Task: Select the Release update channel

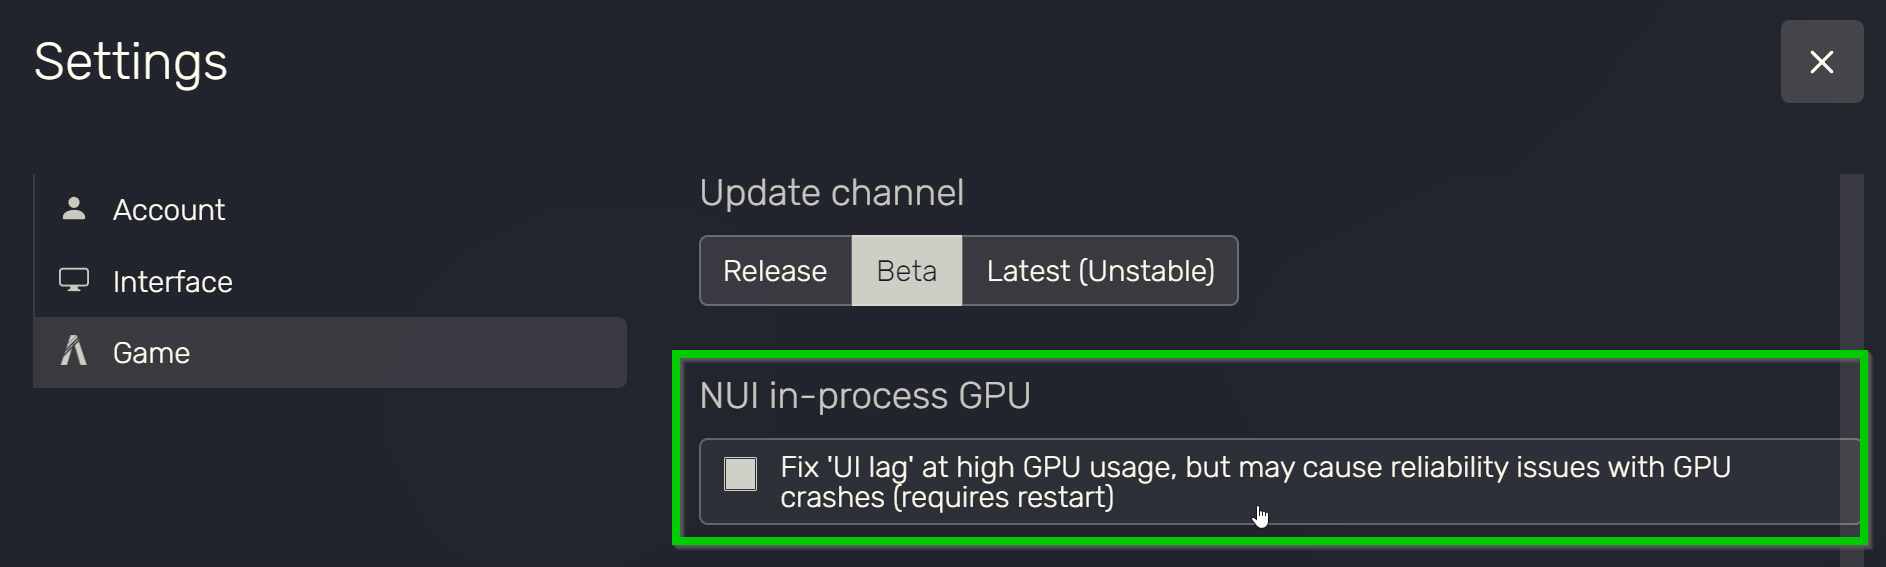Action: [x=775, y=271]
